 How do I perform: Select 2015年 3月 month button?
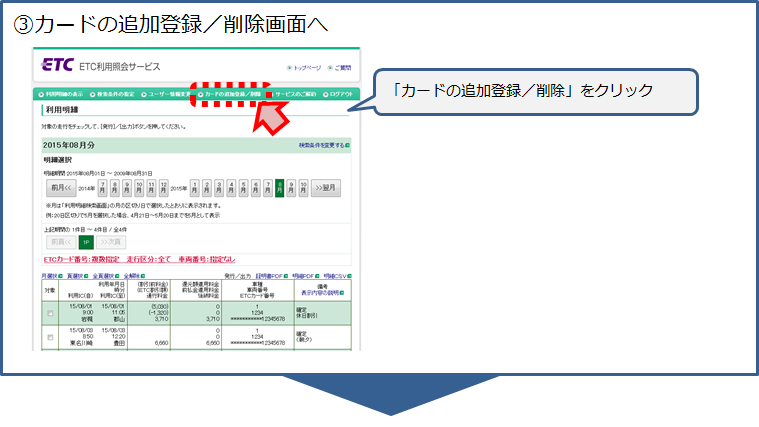219,188
